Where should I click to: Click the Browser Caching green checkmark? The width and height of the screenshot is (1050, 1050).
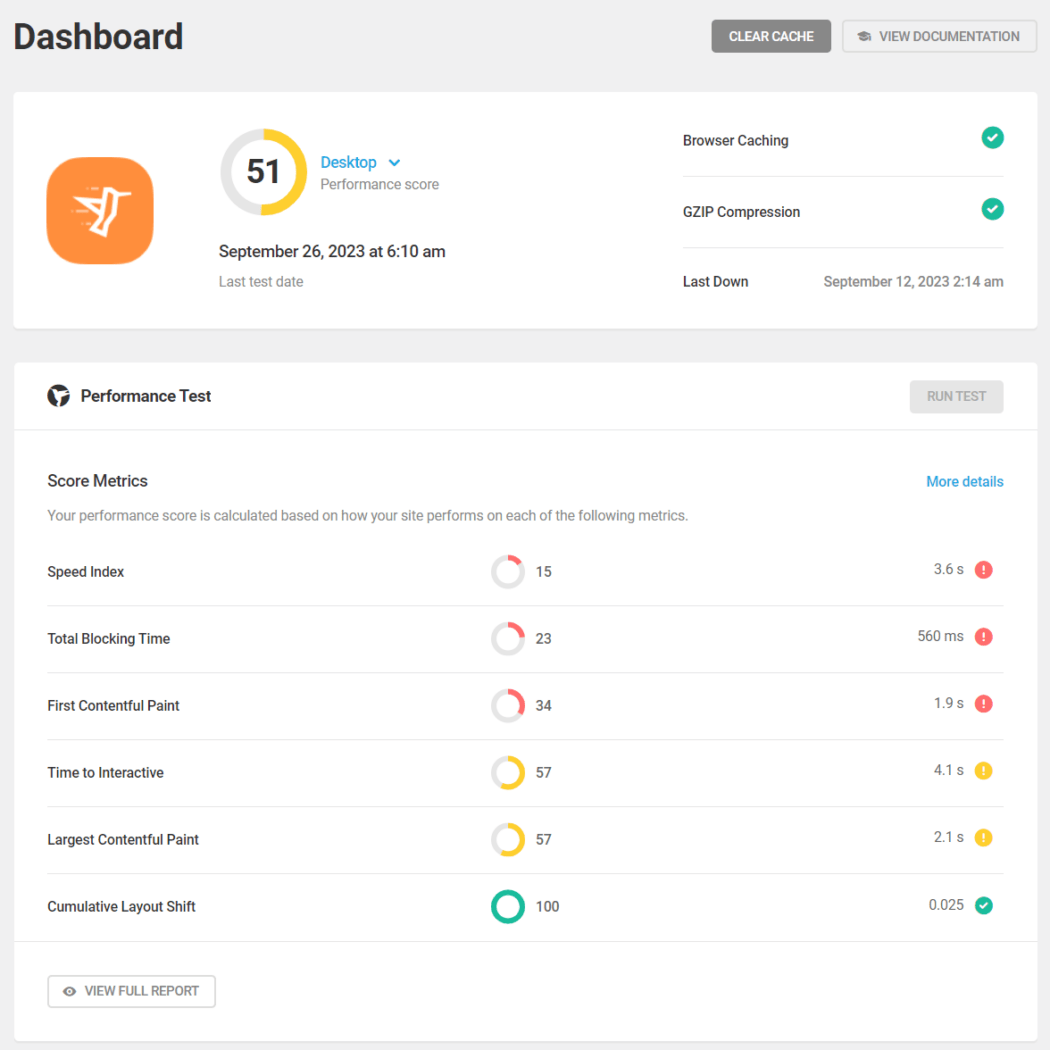(x=992, y=138)
